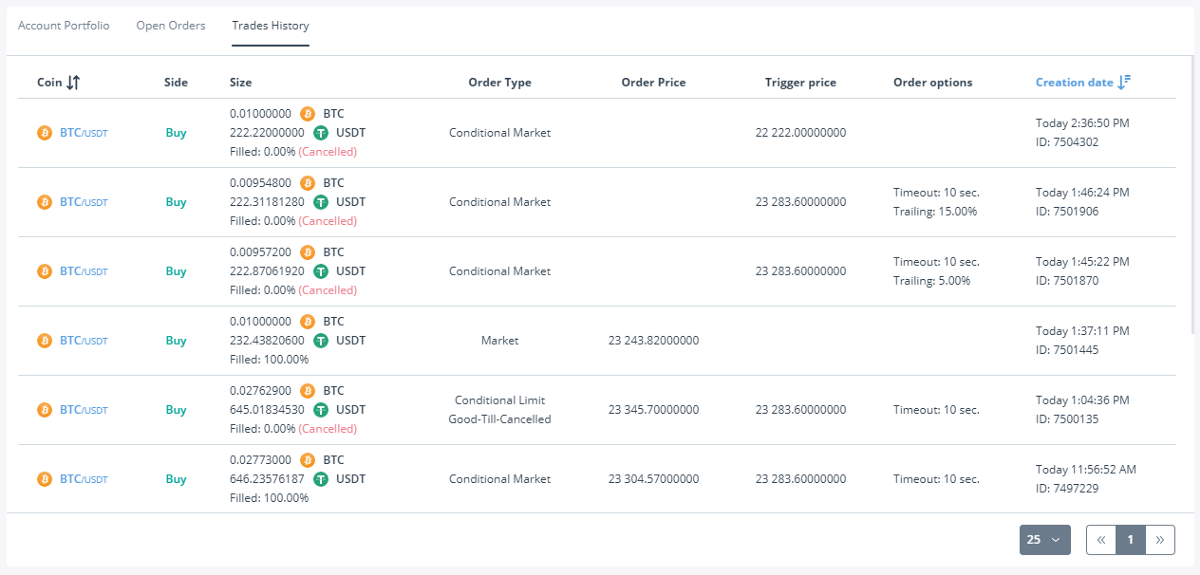This screenshot has width=1200, height=575.
Task: Click green USDT icon next to 646.23576187
Action: (x=321, y=479)
